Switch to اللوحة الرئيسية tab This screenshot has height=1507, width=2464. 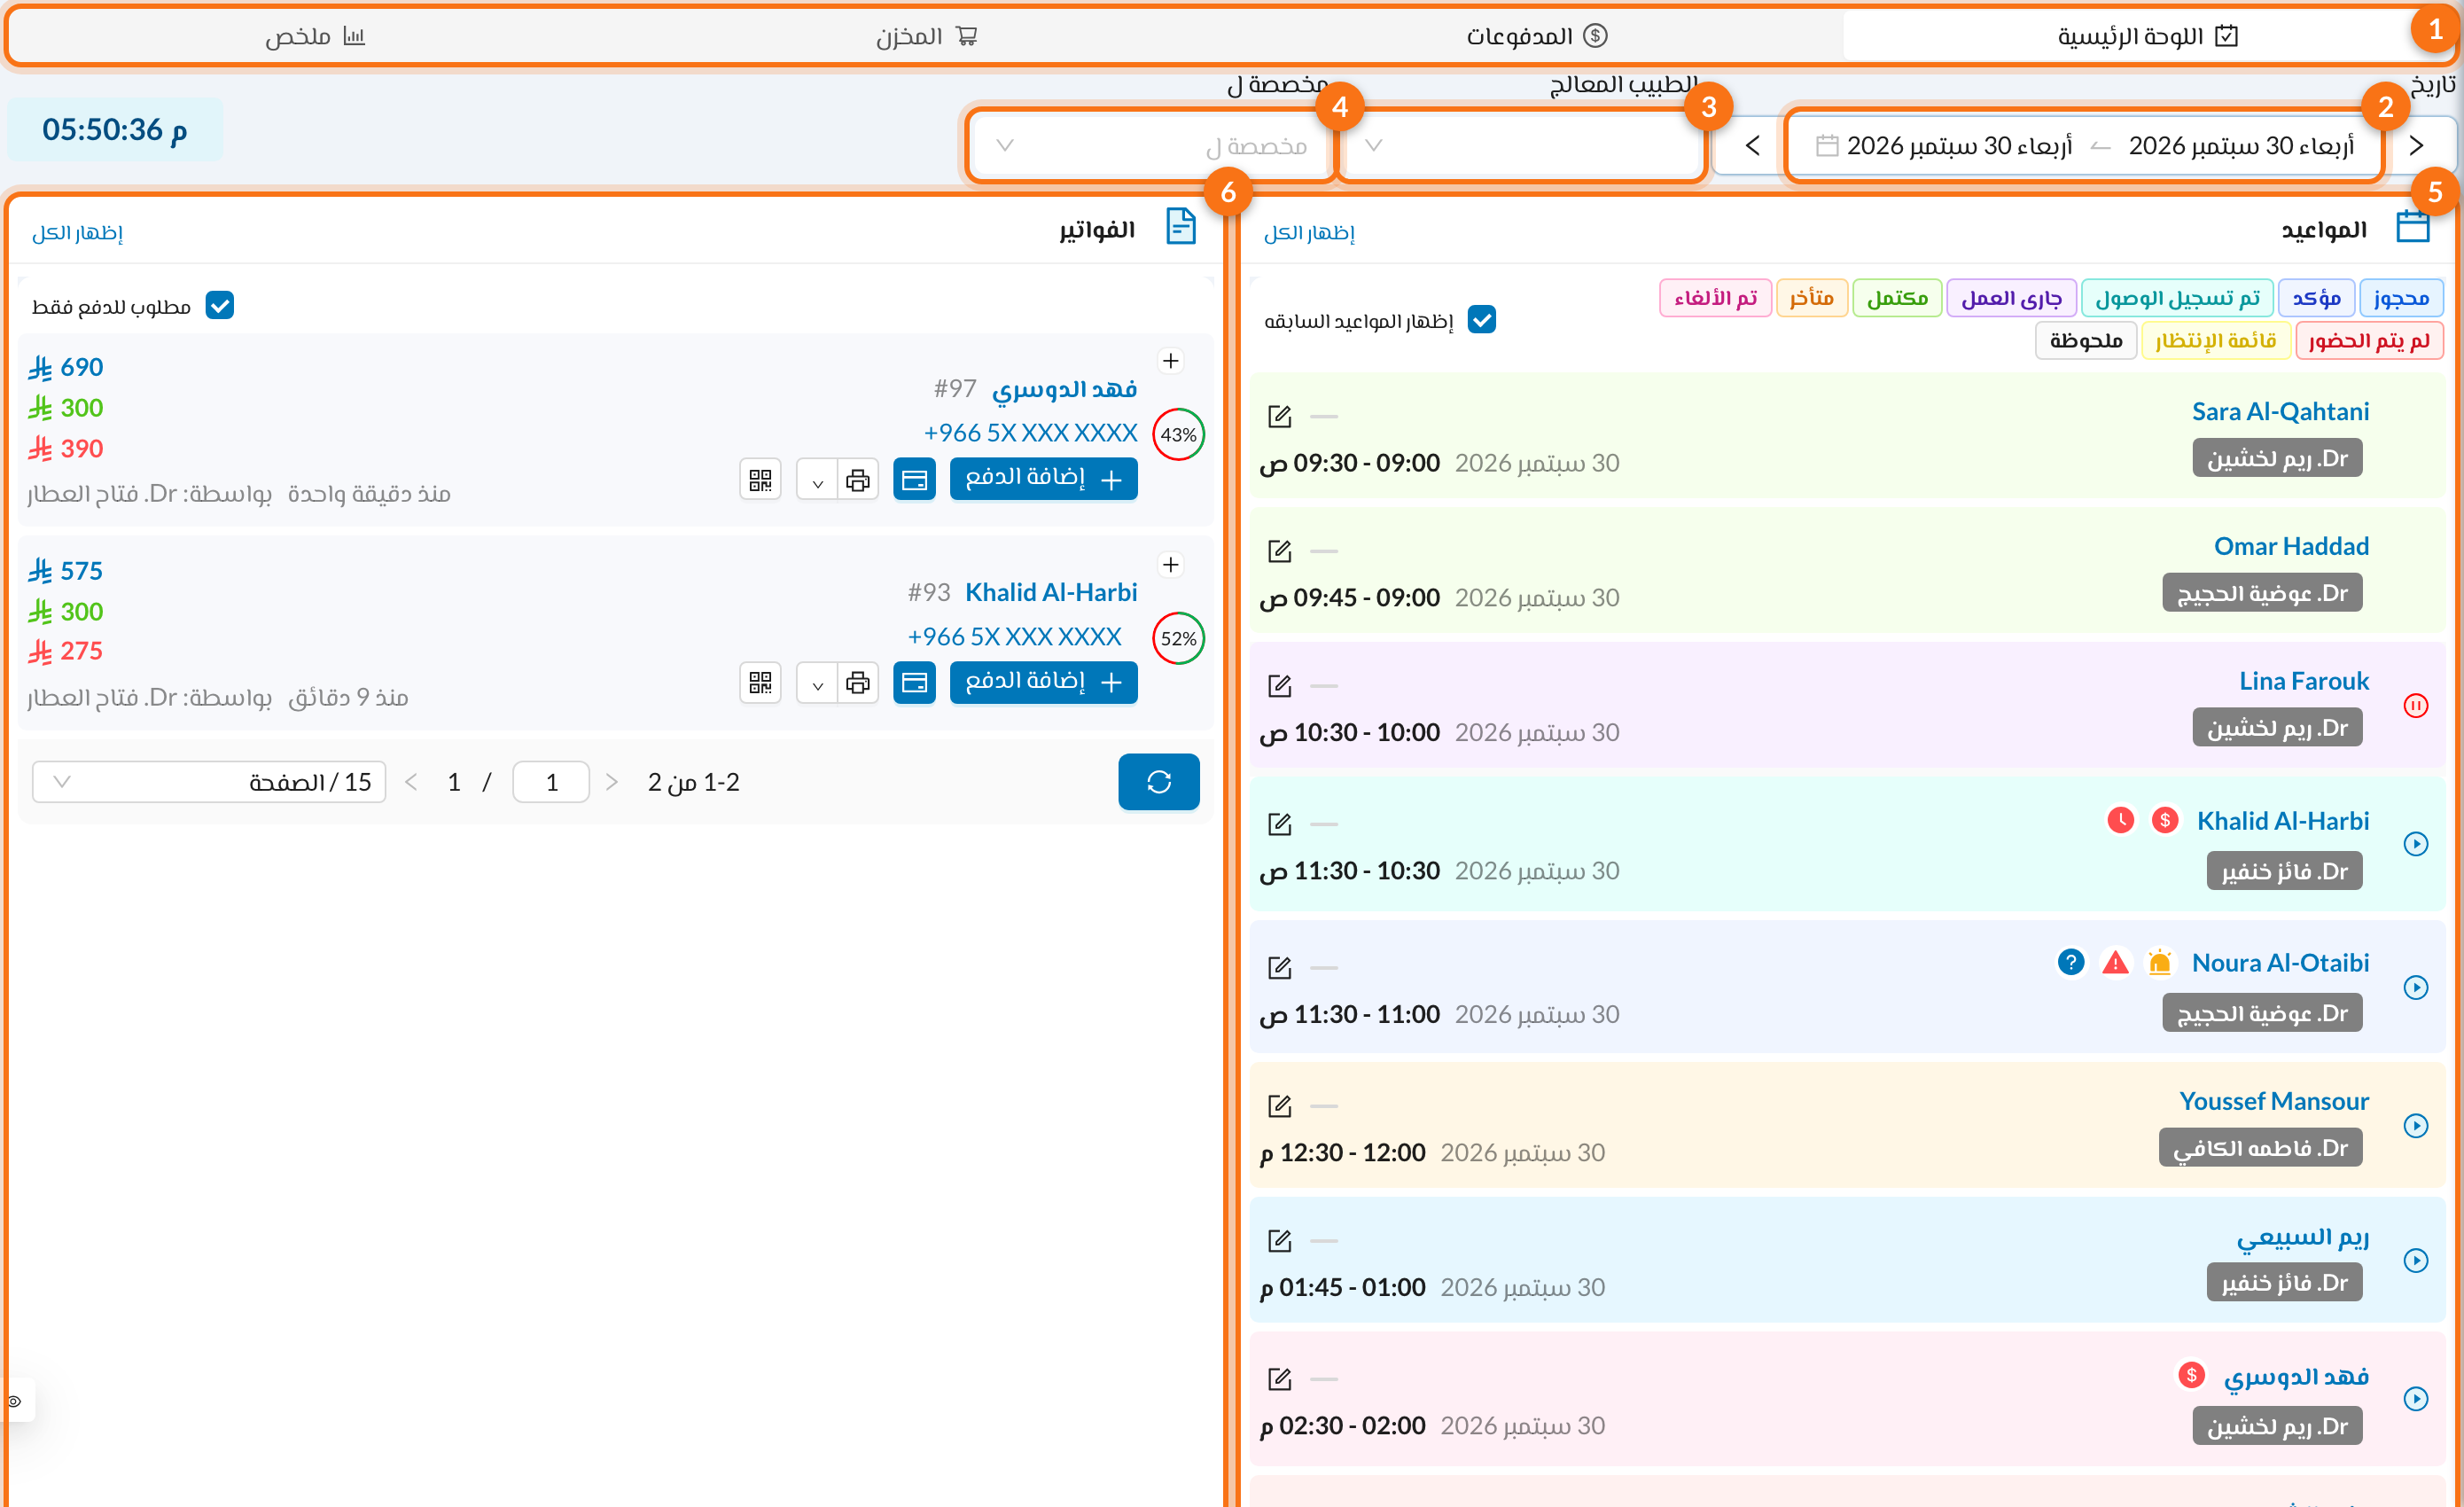[2147, 36]
